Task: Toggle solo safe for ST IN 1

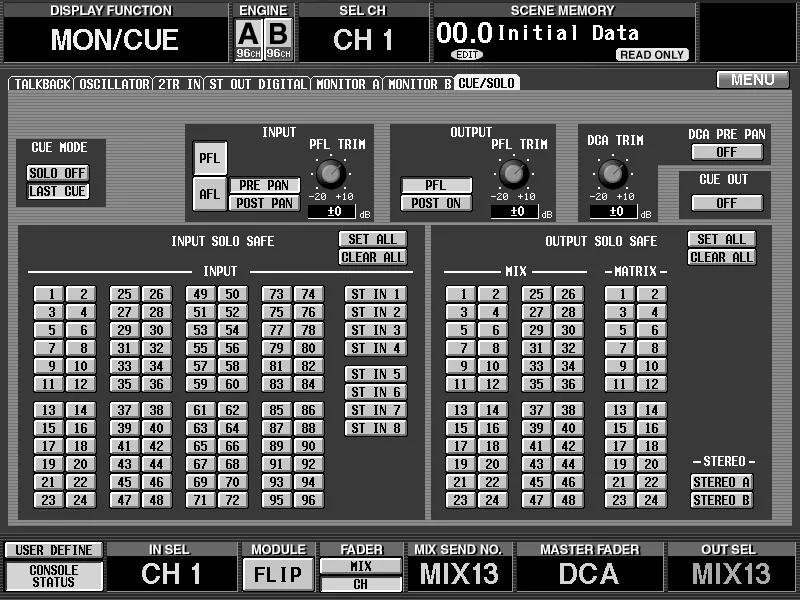Action: click(376, 294)
